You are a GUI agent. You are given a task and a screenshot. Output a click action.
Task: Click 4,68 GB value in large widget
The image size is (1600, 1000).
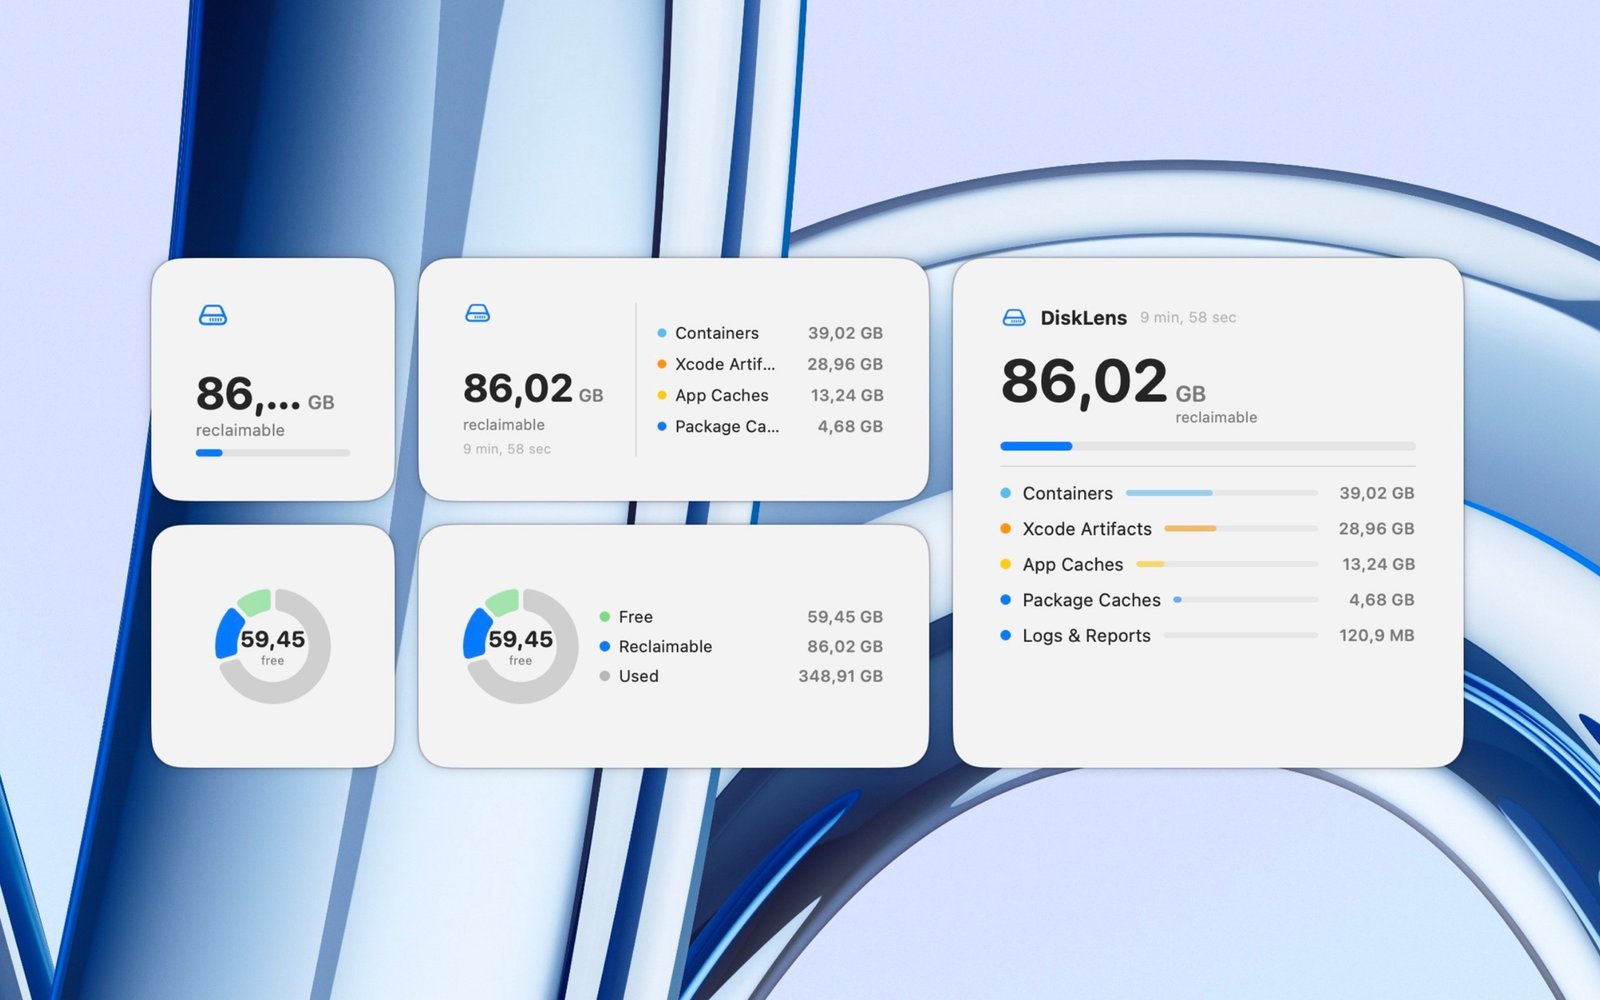click(x=1381, y=600)
